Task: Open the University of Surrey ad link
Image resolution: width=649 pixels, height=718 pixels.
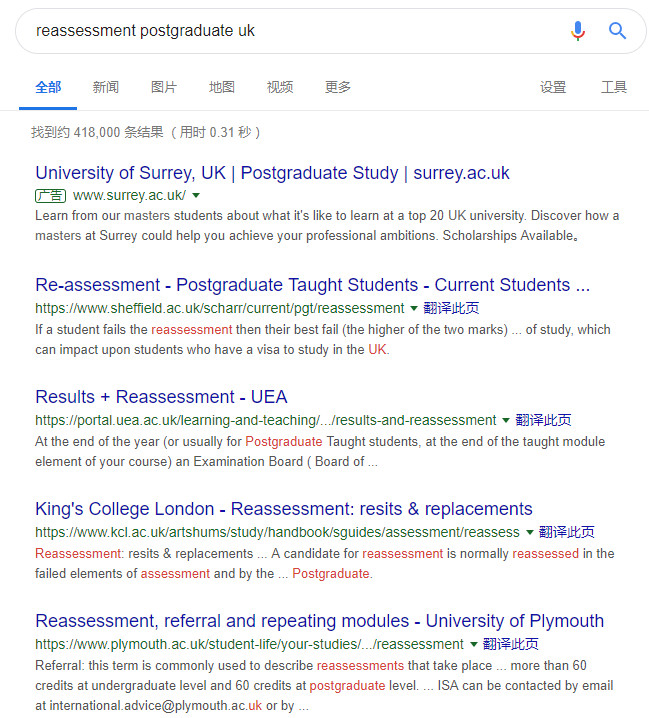Action: tap(272, 173)
